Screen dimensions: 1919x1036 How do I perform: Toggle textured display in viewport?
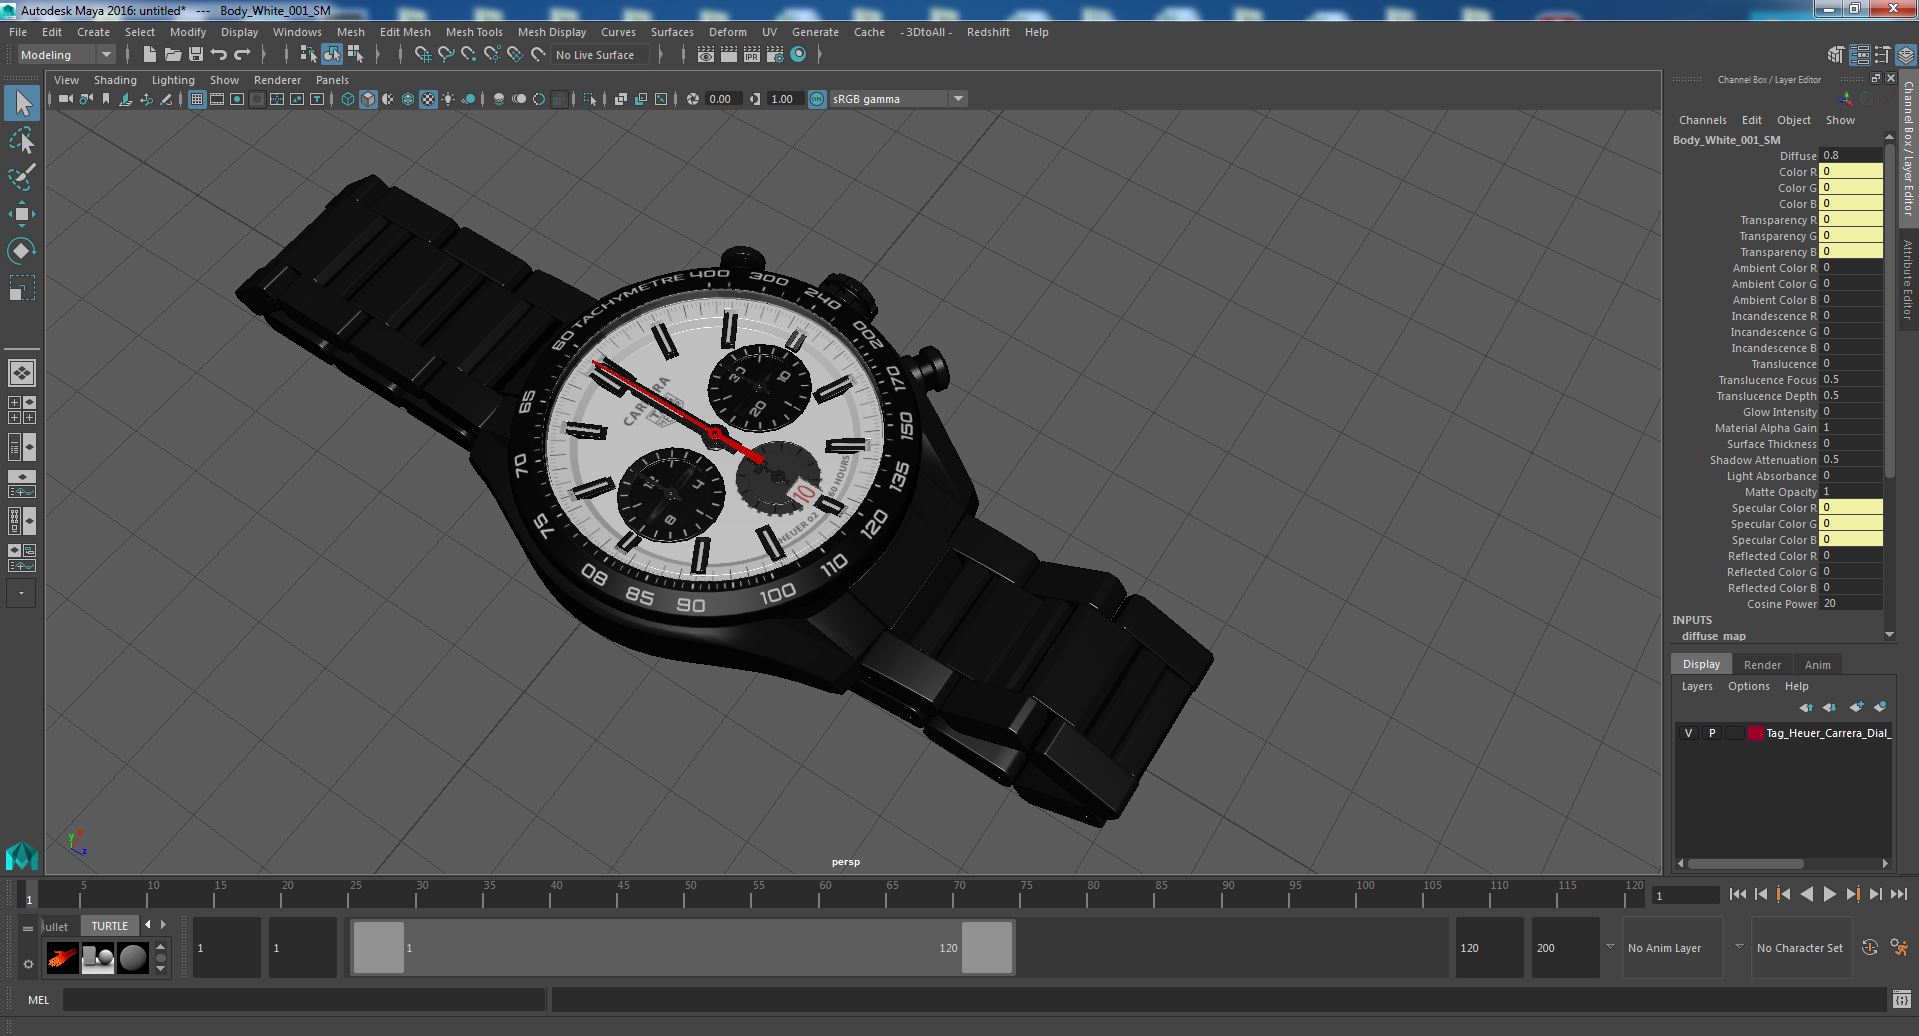(x=428, y=99)
